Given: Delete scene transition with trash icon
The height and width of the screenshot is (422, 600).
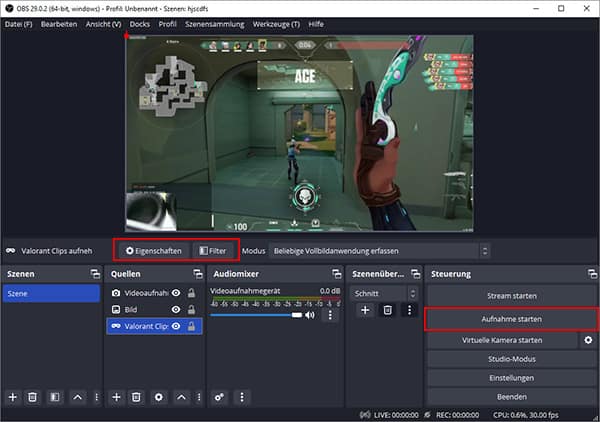Looking at the screenshot, I should click(x=387, y=310).
